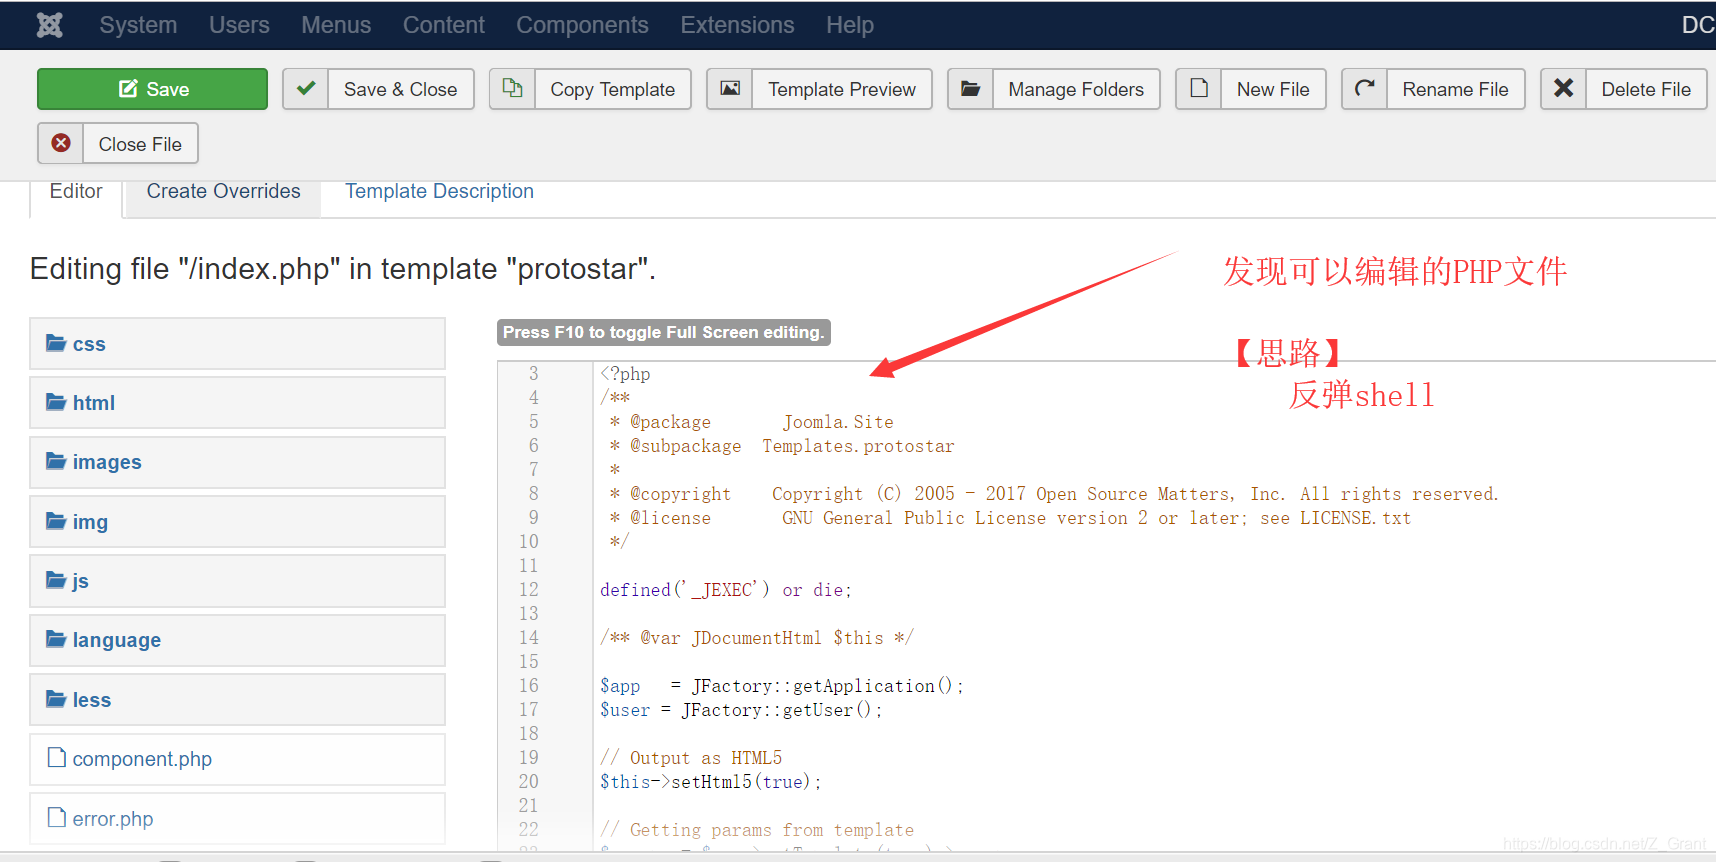Image resolution: width=1716 pixels, height=862 pixels.
Task: Click the copy icon of Copy Template
Action: tap(513, 89)
